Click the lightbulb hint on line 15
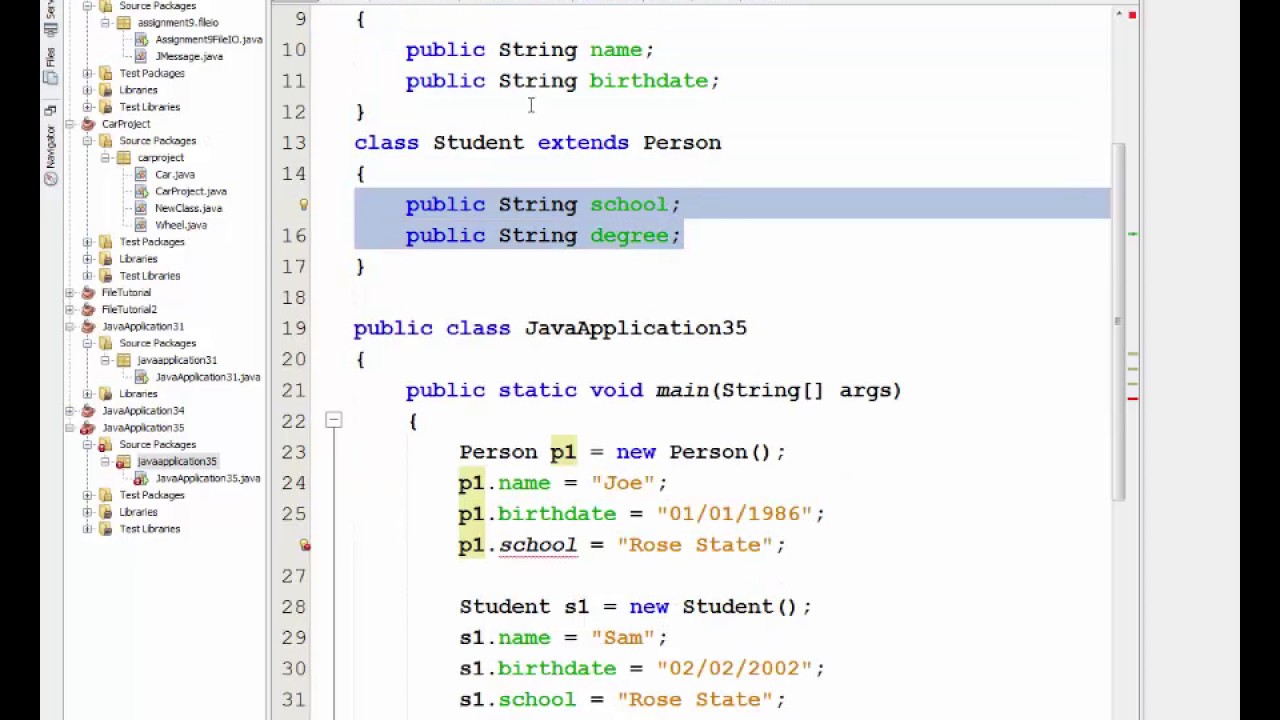1280x720 pixels. tap(304, 204)
